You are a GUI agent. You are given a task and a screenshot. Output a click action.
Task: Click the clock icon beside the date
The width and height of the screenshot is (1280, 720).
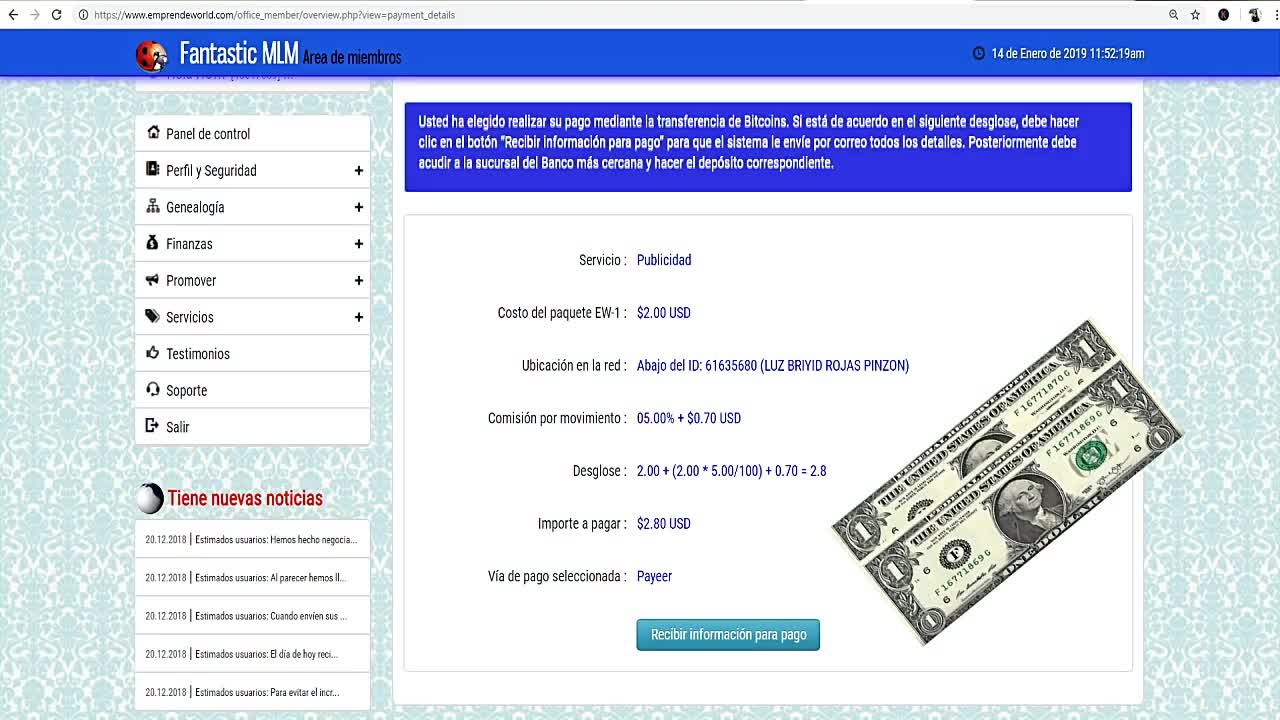coord(978,53)
